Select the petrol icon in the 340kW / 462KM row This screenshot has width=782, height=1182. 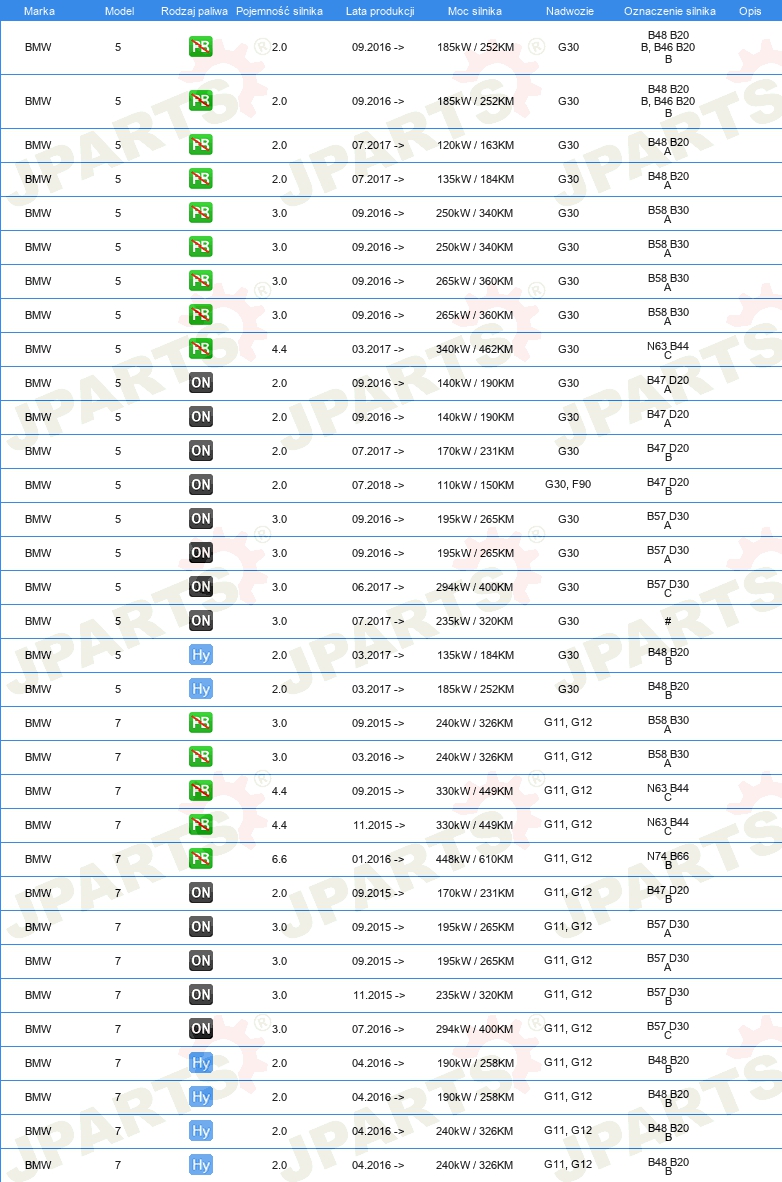point(201,348)
